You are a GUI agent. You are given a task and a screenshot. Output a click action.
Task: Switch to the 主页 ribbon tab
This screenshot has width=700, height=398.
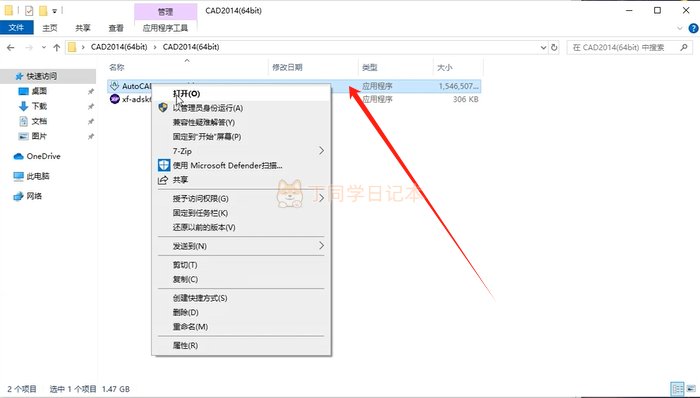[50, 28]
